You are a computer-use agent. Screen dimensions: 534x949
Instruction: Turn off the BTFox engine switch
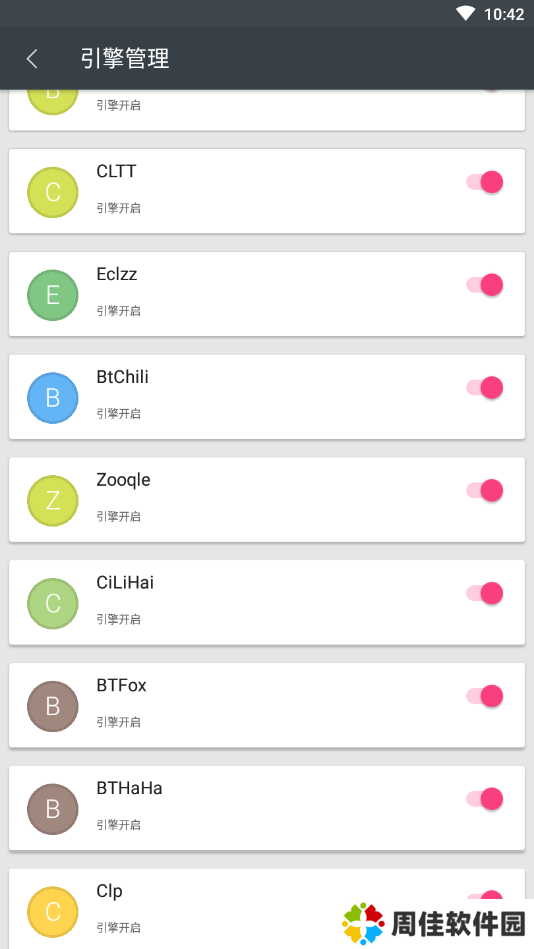(x=485, y=697)
